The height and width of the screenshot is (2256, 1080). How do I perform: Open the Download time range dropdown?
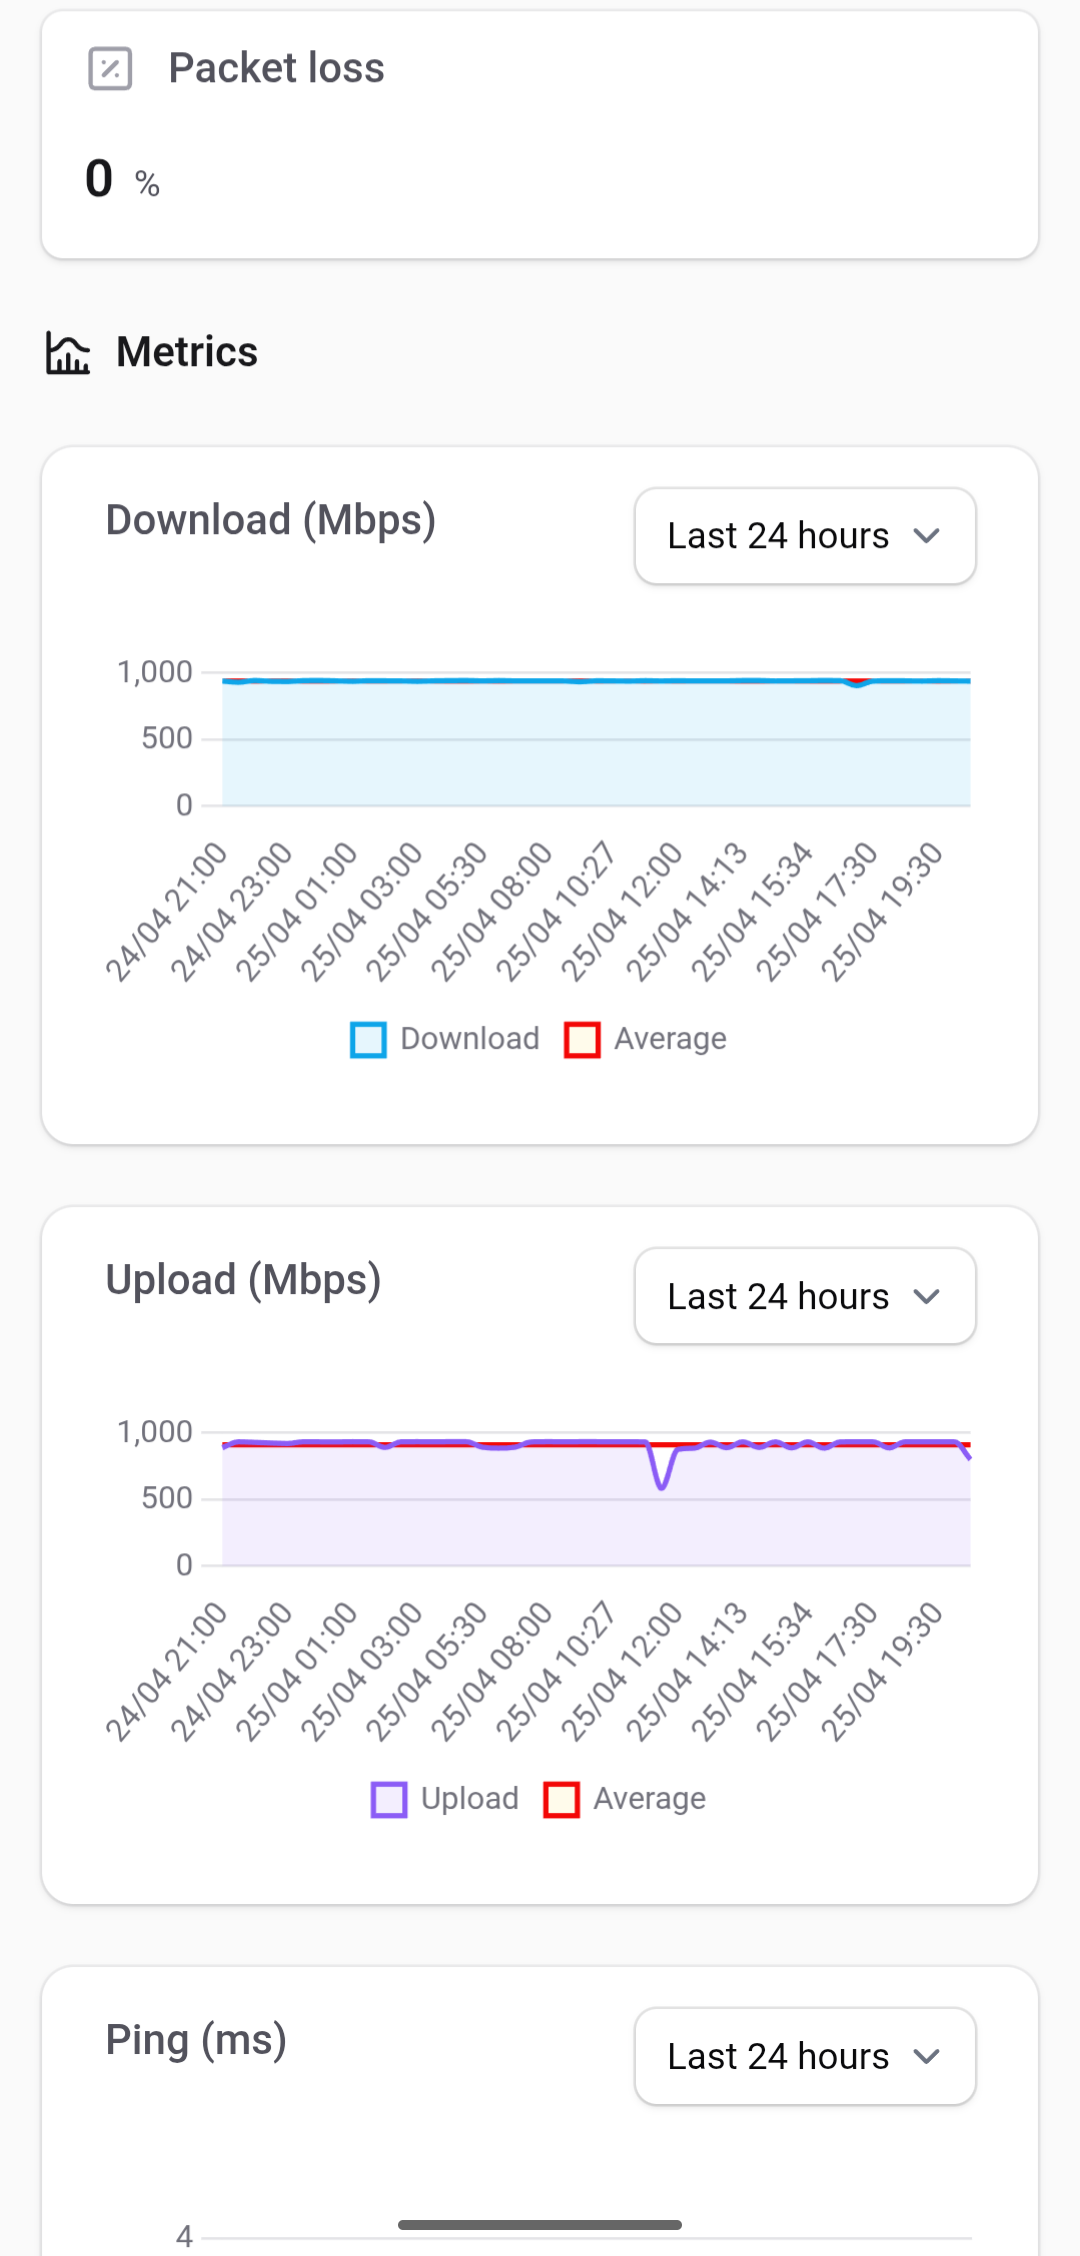(804, 536)
